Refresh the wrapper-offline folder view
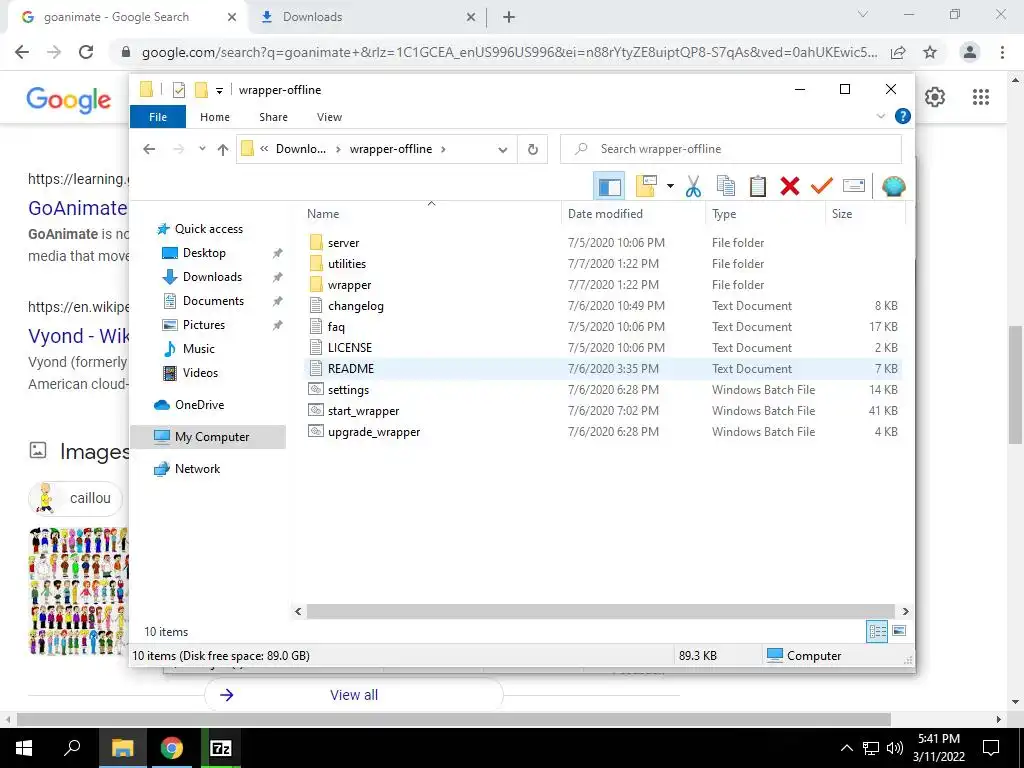Image resolution: width=1024 pixels, height=768 pixels. 533,150
